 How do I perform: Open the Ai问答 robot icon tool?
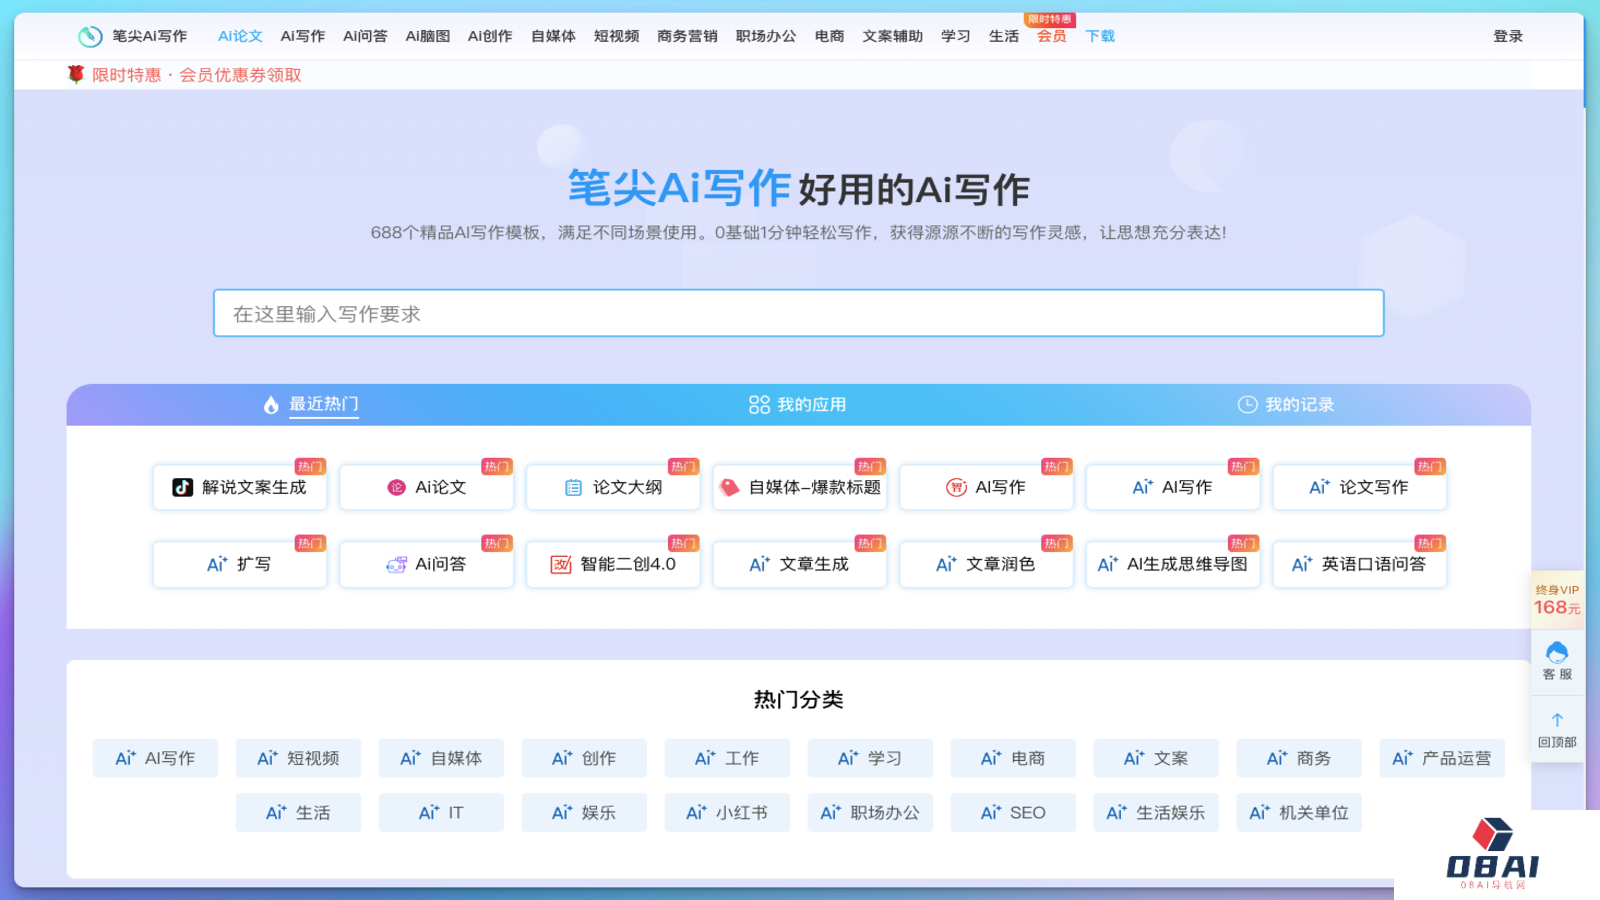tap(396, 564)
